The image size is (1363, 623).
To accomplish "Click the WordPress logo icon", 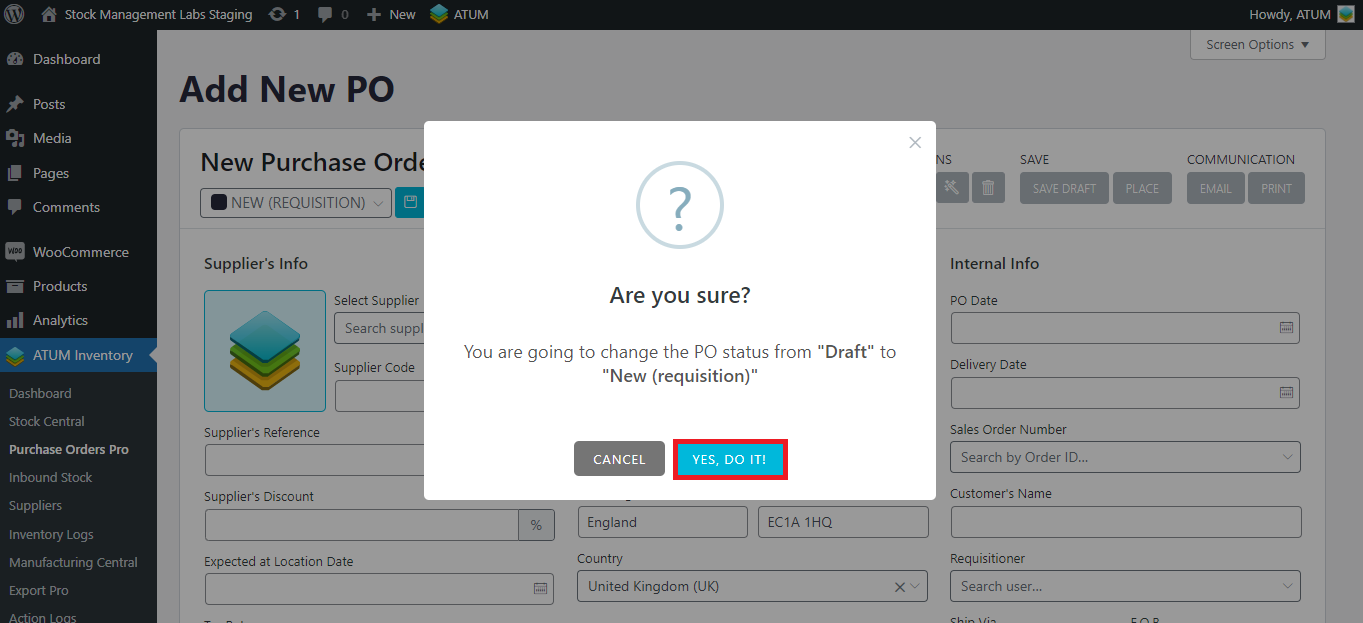I will pos(14,15).
